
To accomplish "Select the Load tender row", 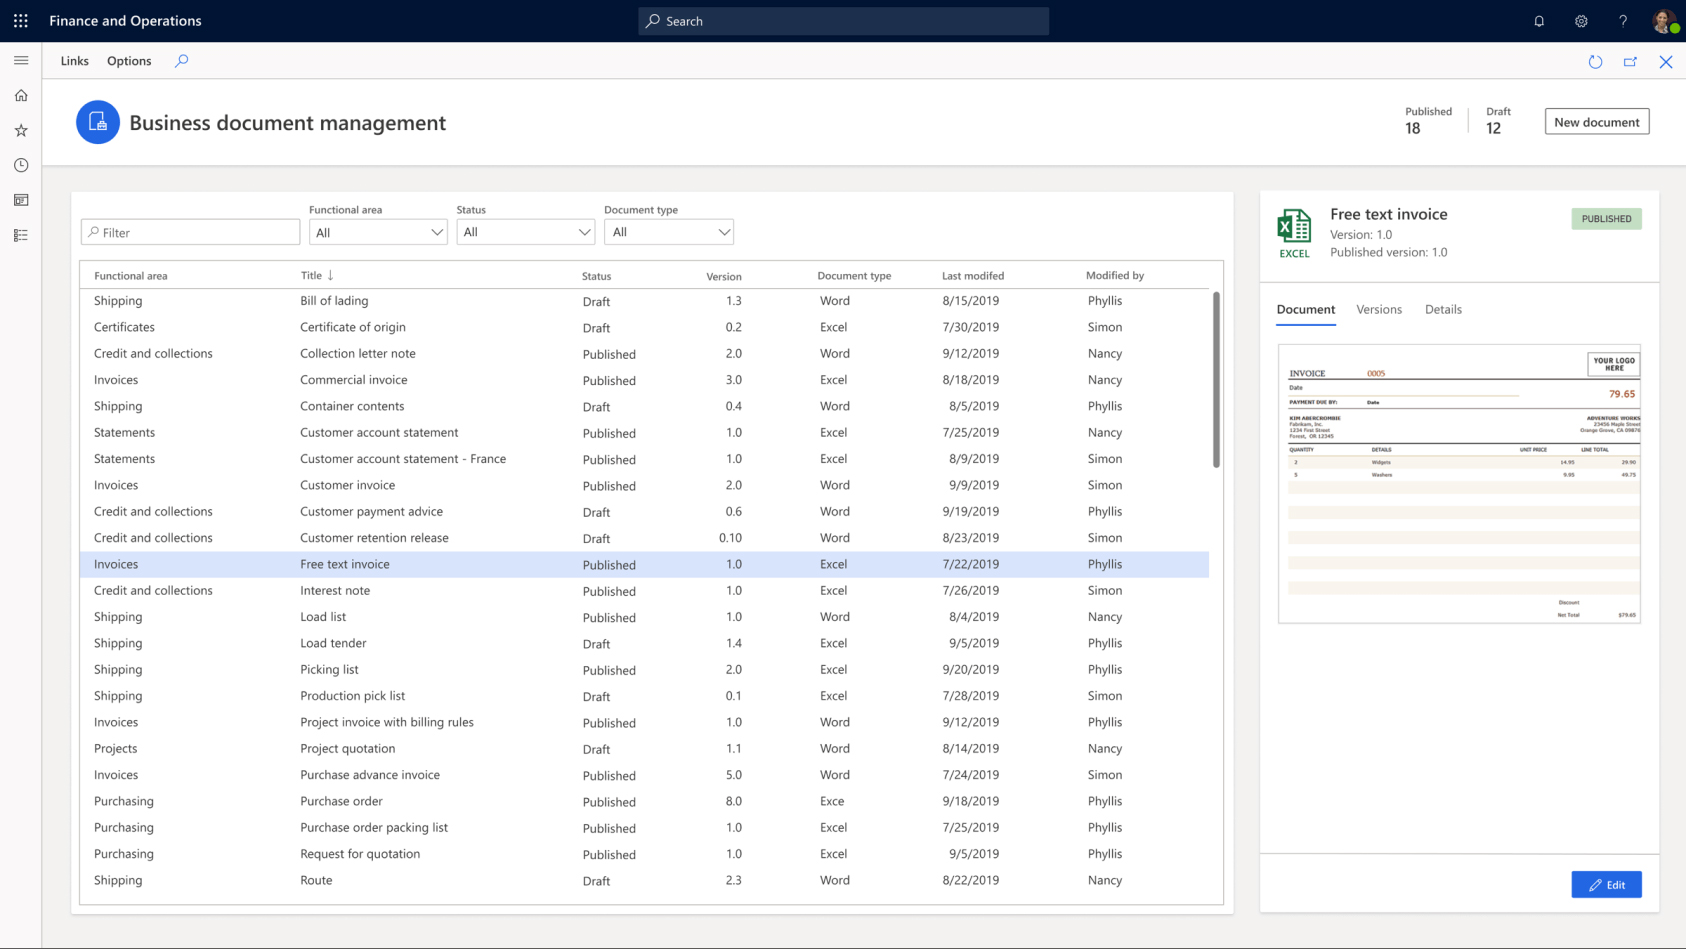I will (x=644, y=643).
